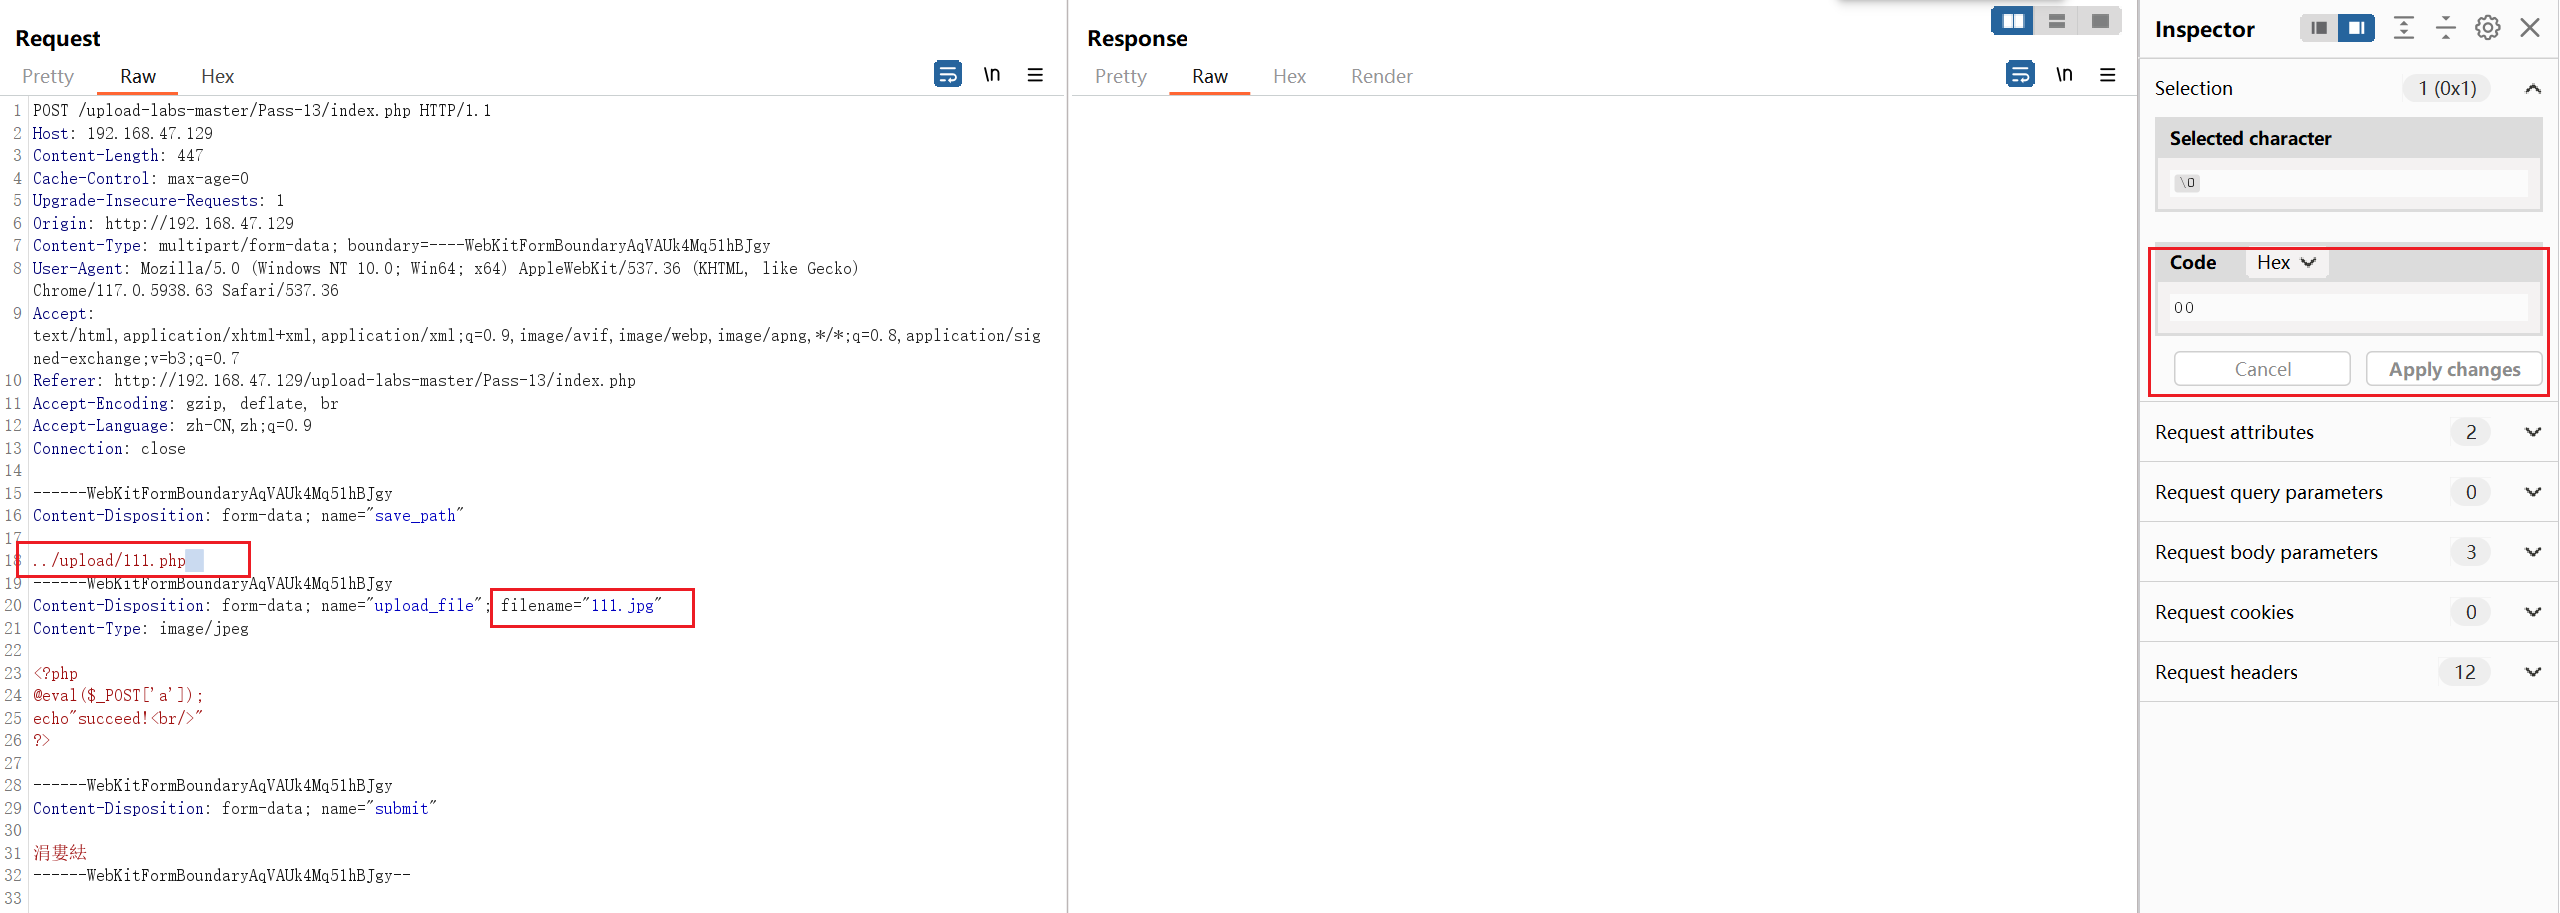Expand the Request headers section

point(2533,672)
